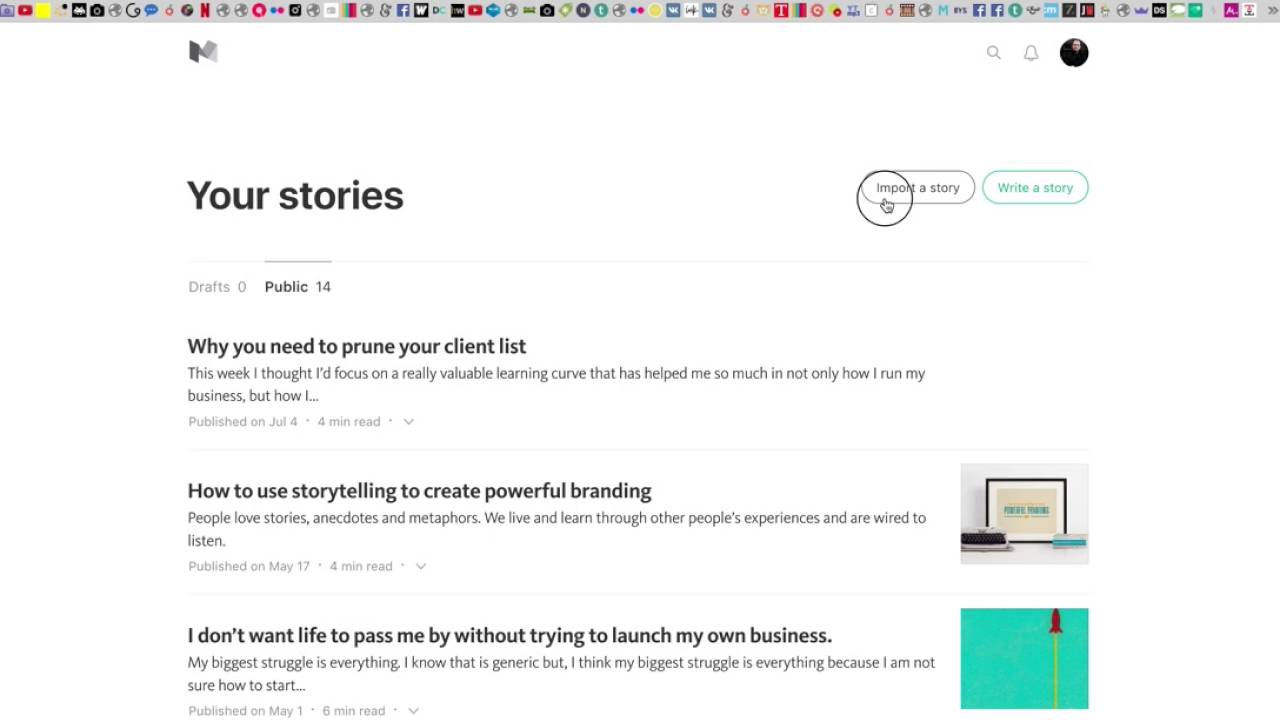The height and width of the screenshot is (720, 1280).
Task: Click the typewriter thumbnail for the storytelling story
Action: (x=1024, y=514)
